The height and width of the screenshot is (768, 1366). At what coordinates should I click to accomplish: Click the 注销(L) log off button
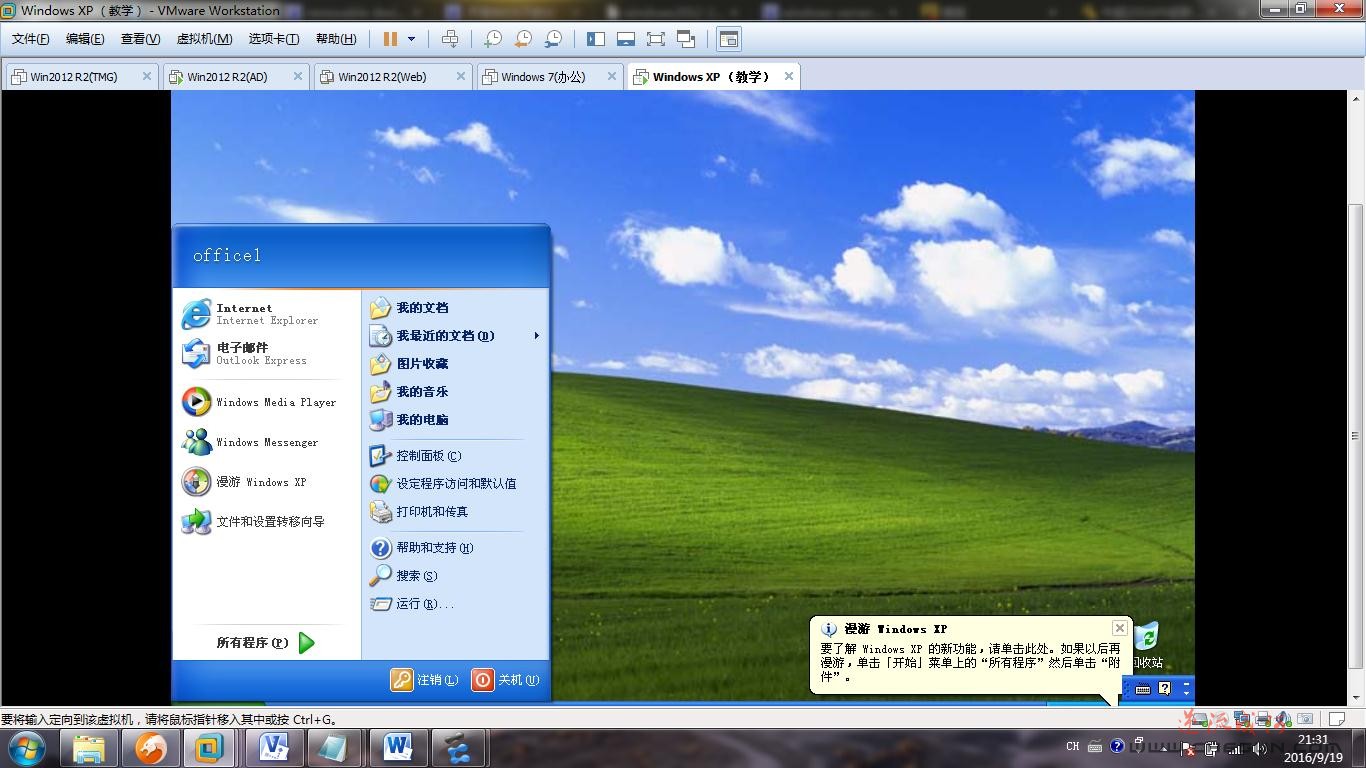[x=425, y=680]
